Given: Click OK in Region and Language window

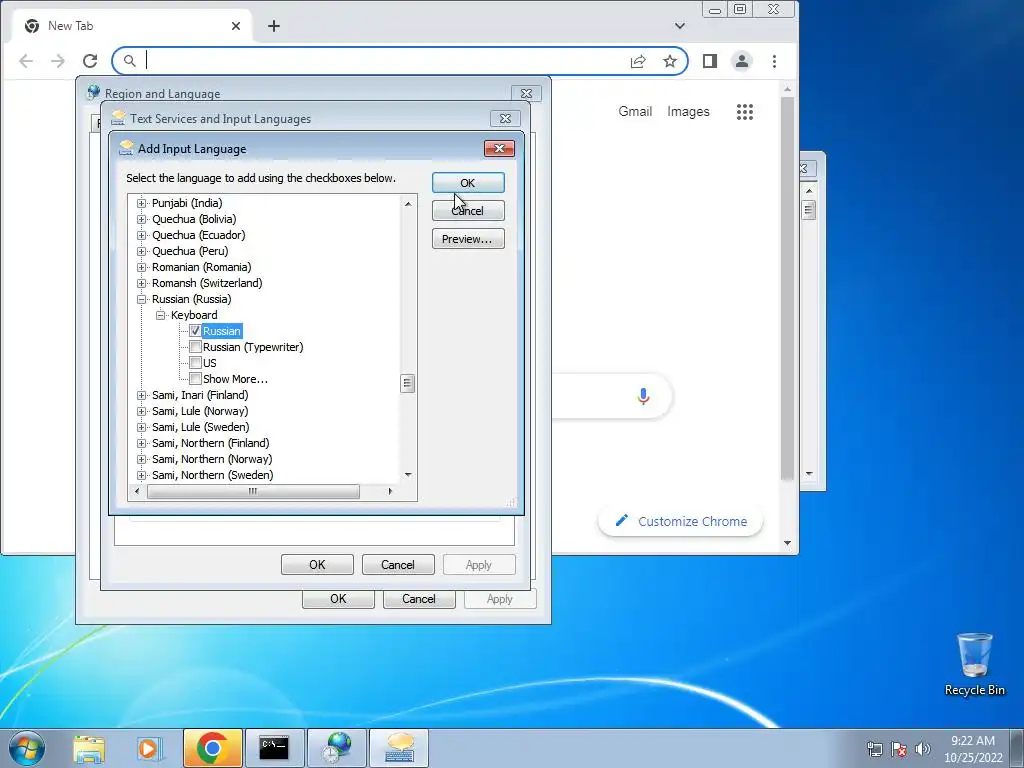Looking at the screenshot, I should (338, 599).
